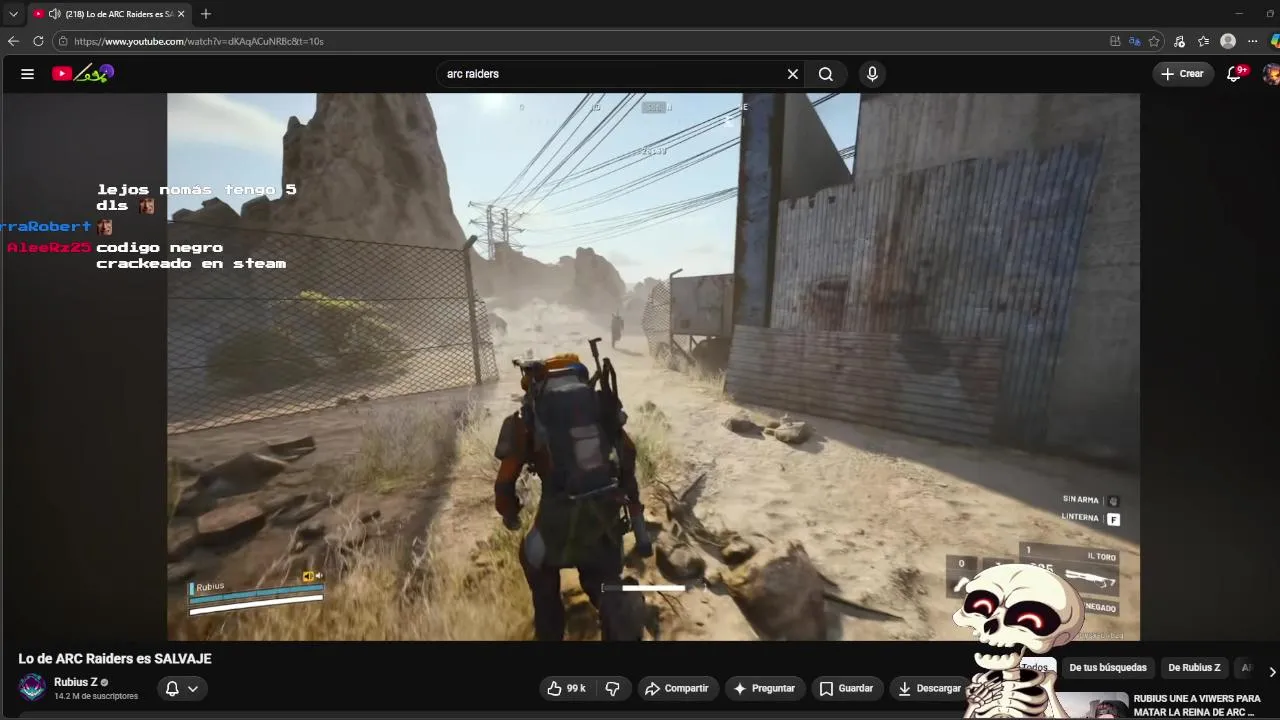Run the search with the magnifier button
Screen dimensions: 1280x720
point(826,74)
